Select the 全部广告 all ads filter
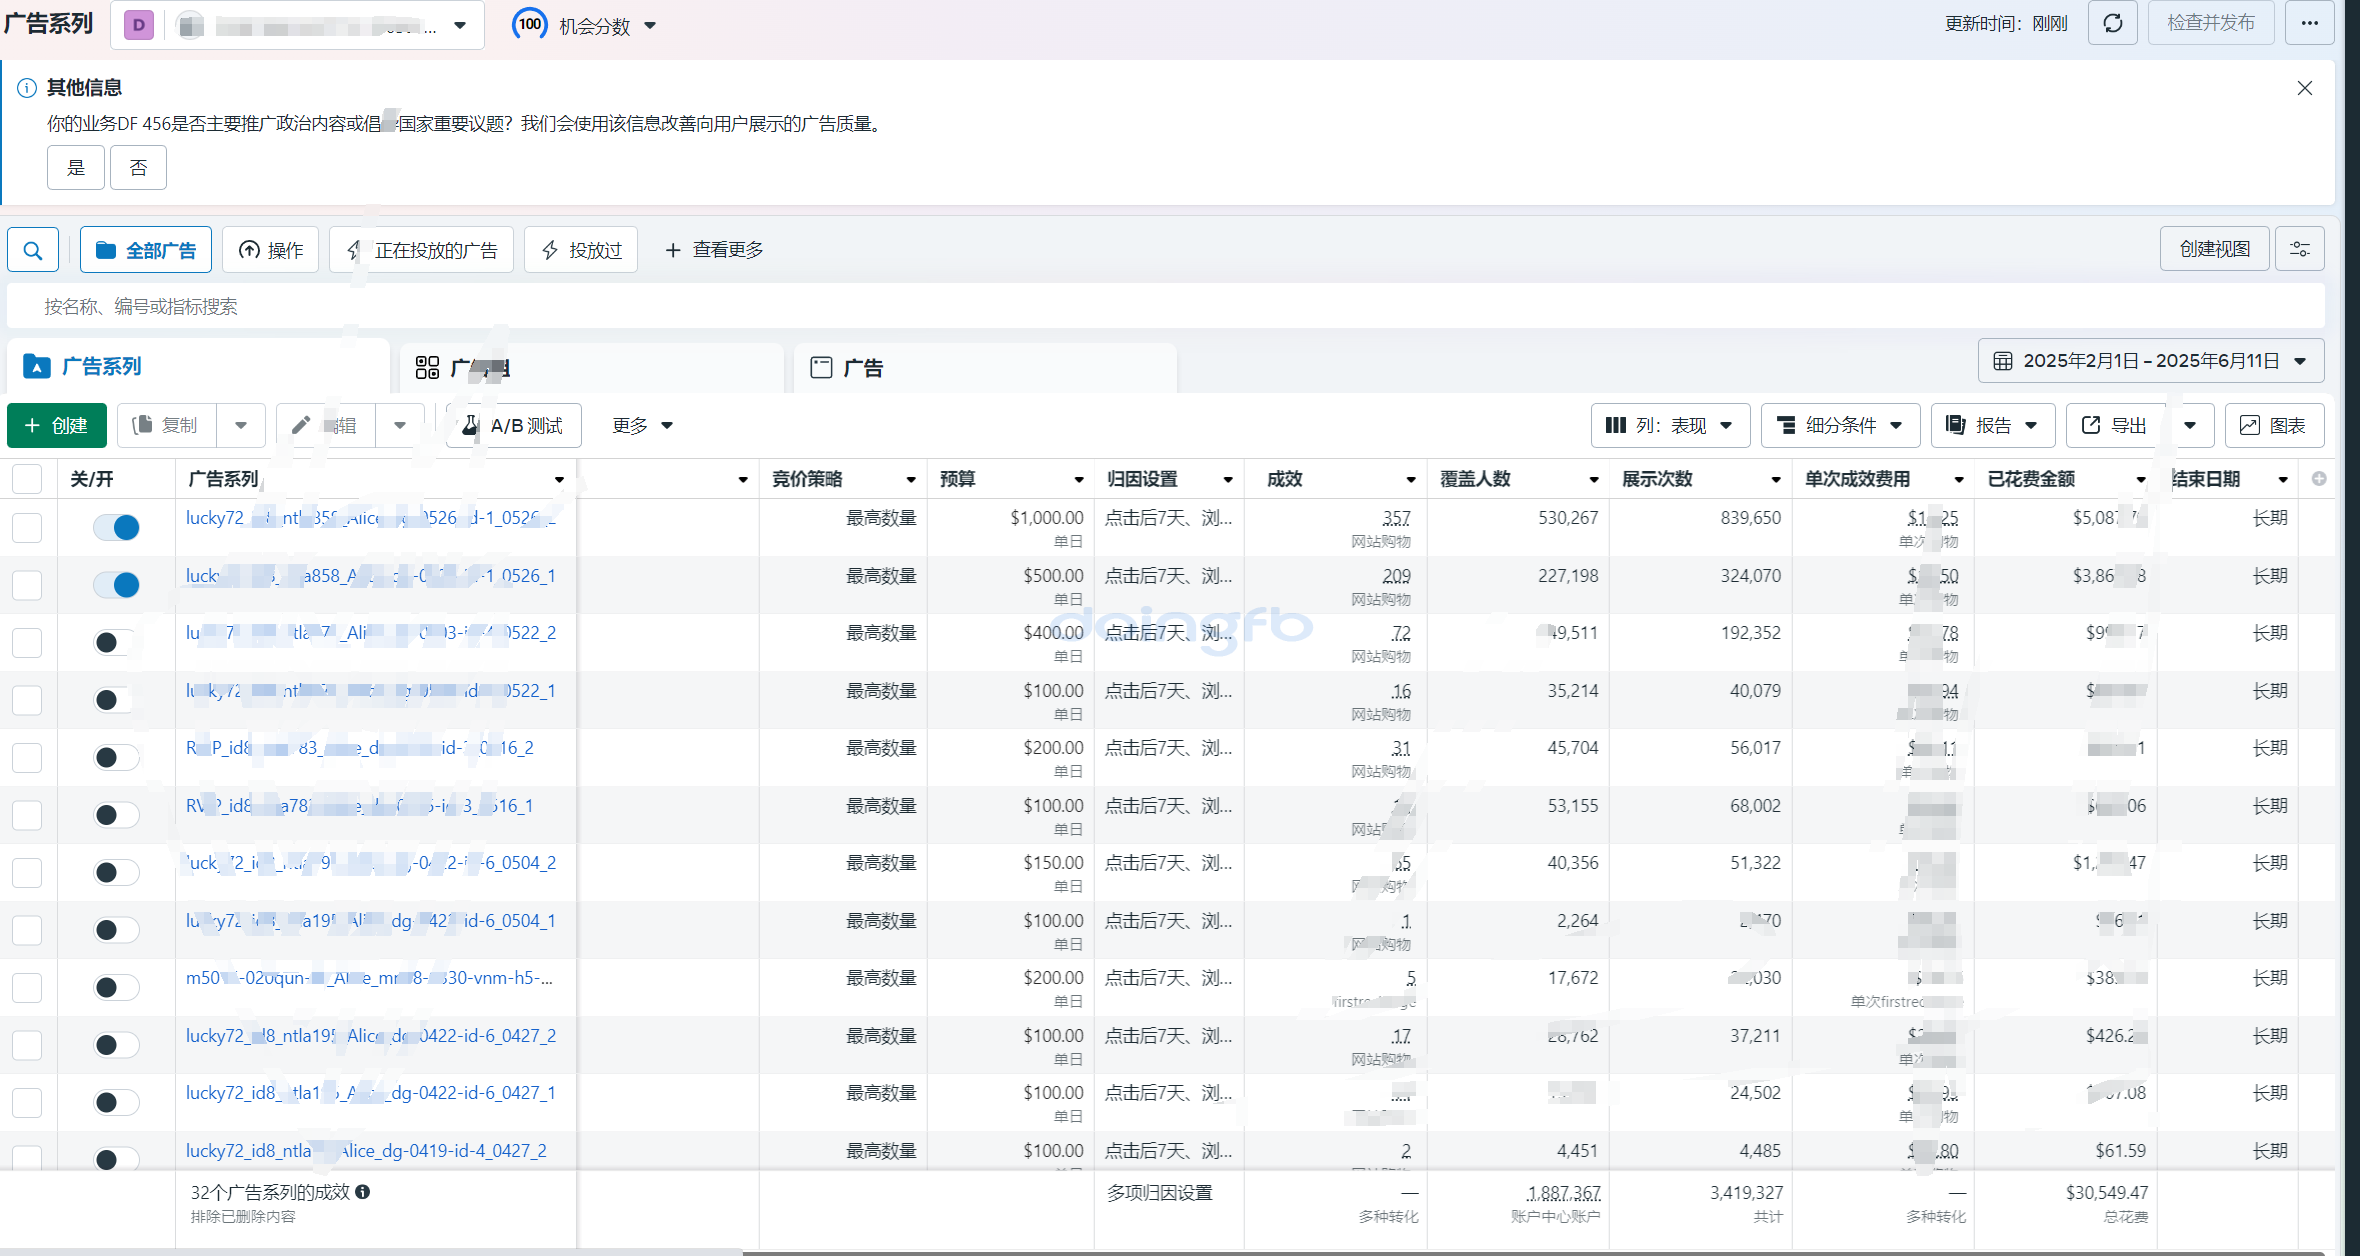The width and height of the screenshot is (2360, 1256). pyautogui.click(x=146, y=250)
